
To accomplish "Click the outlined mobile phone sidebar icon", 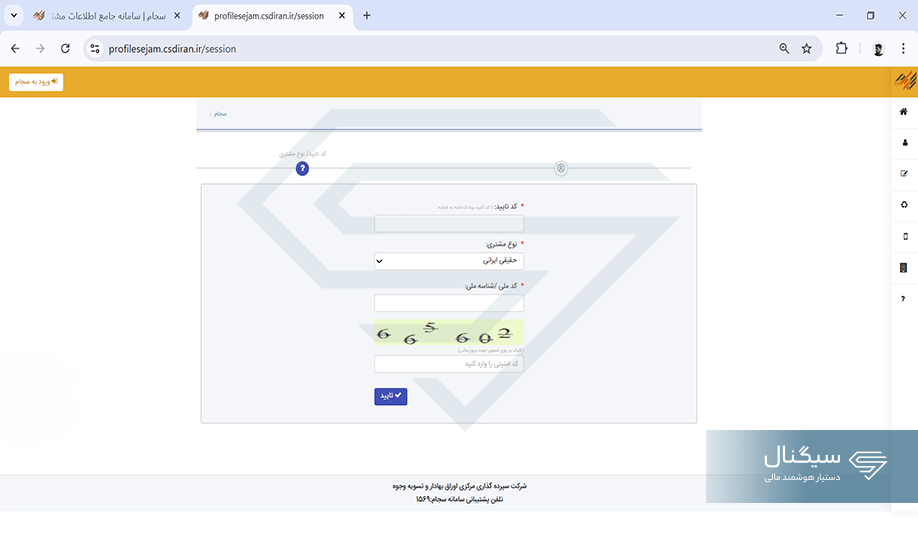I will [x=904, y=237].
